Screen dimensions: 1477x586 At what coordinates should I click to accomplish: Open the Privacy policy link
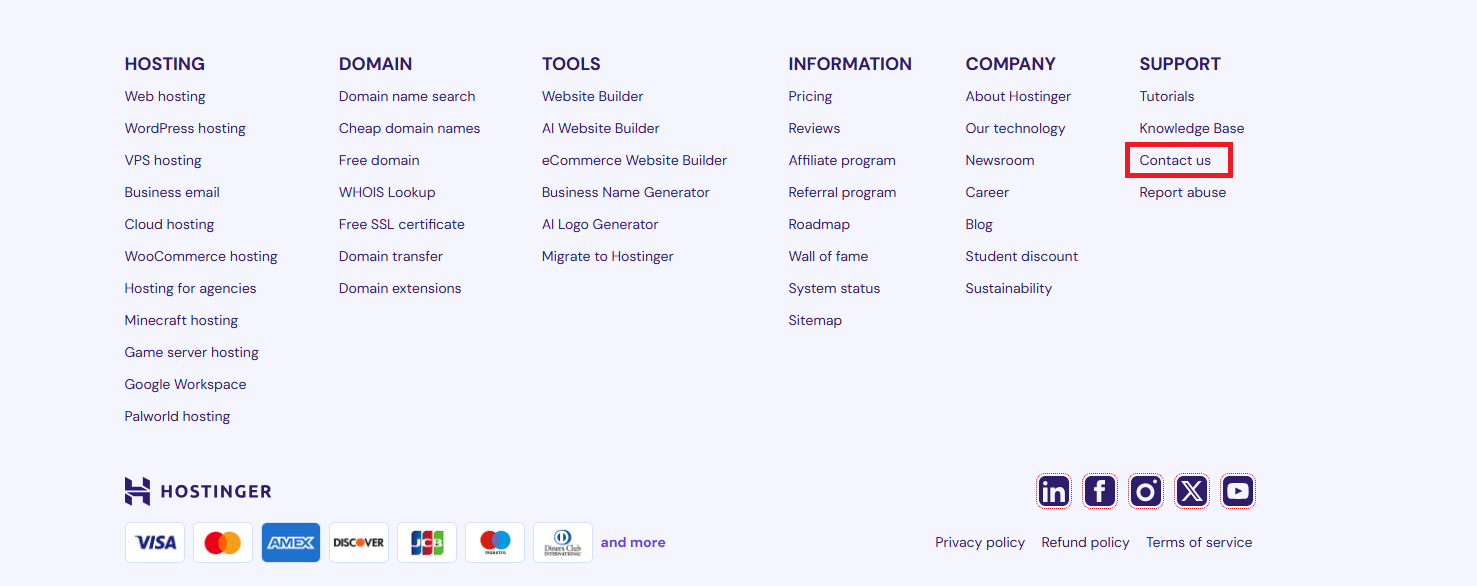click(x=980, y=542)
